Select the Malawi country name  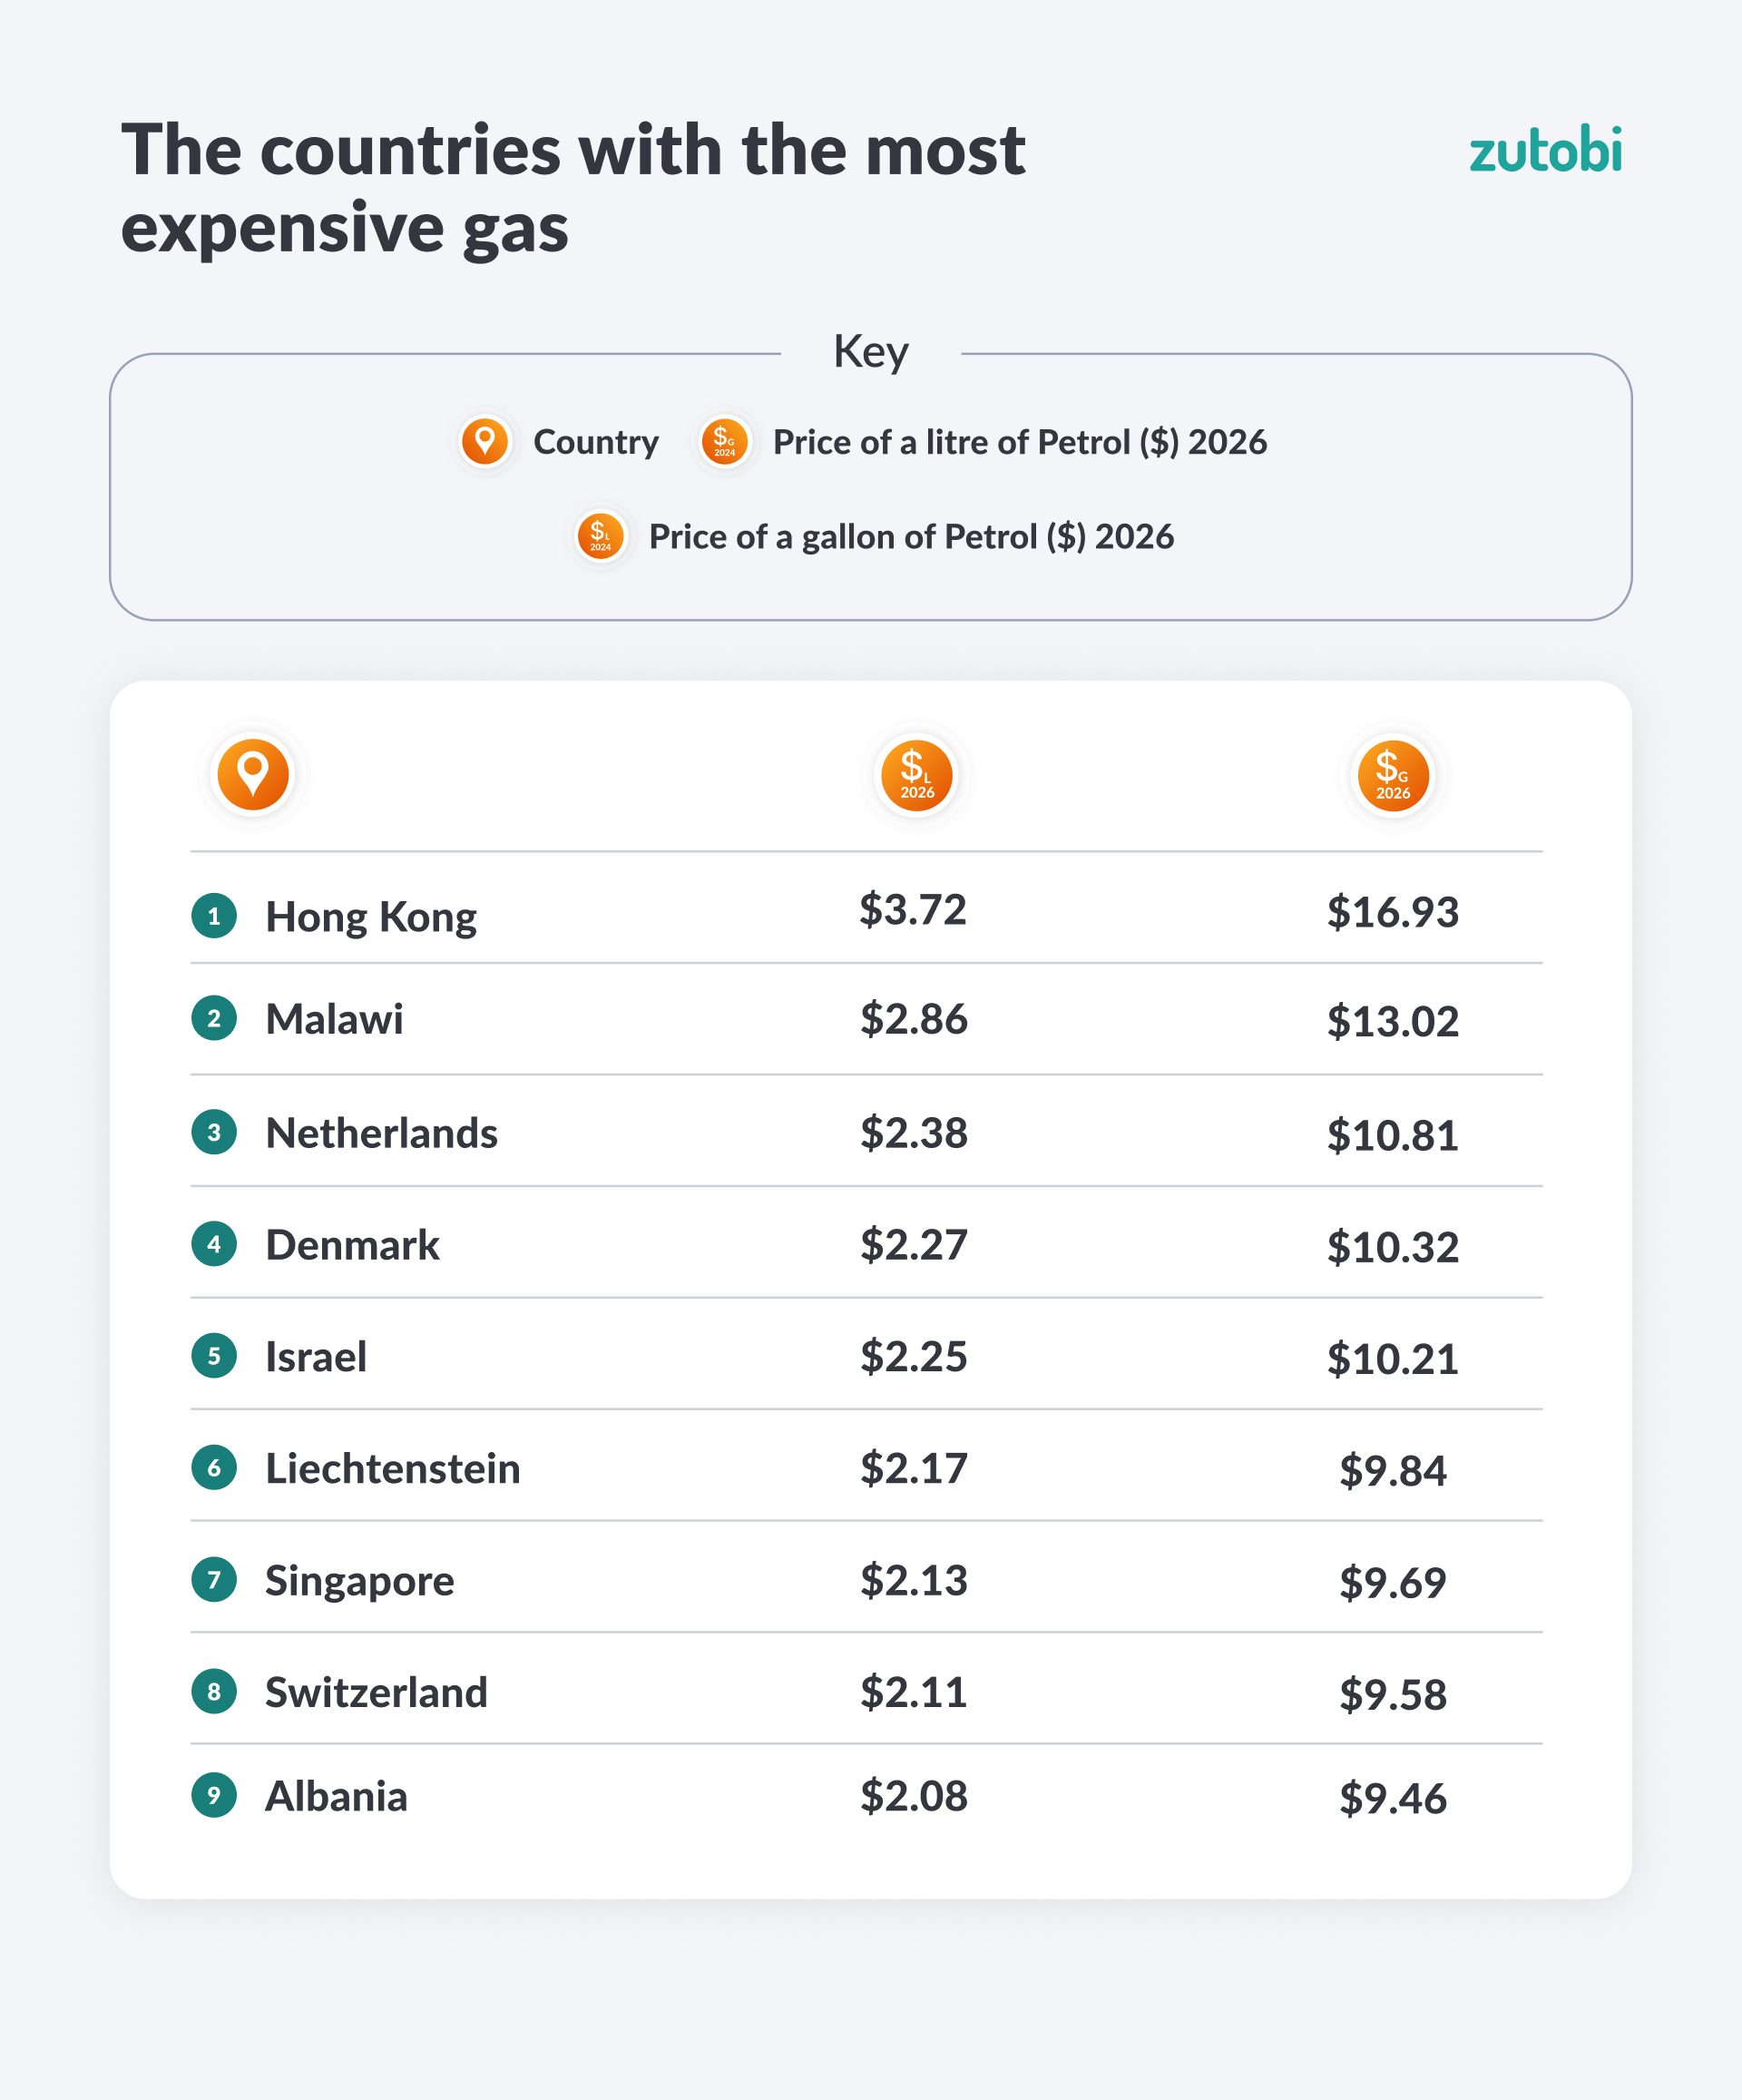point(334,1019)
